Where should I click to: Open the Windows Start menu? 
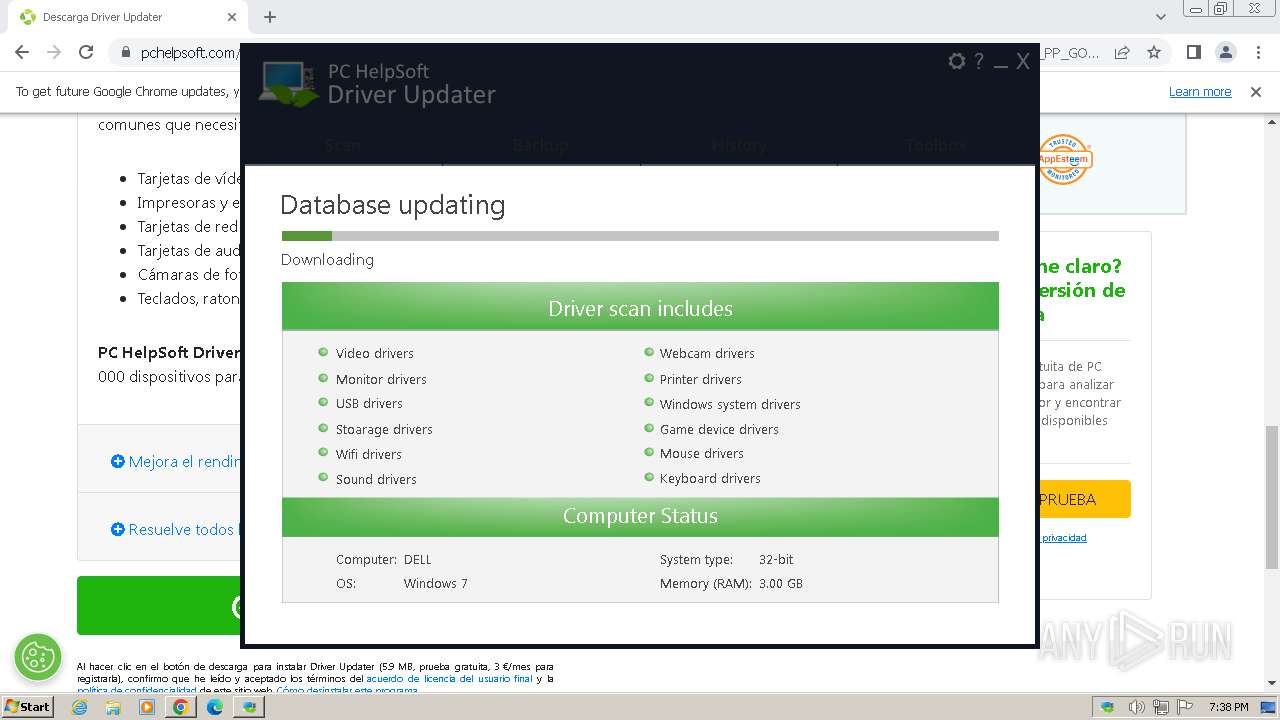point(28,706)
